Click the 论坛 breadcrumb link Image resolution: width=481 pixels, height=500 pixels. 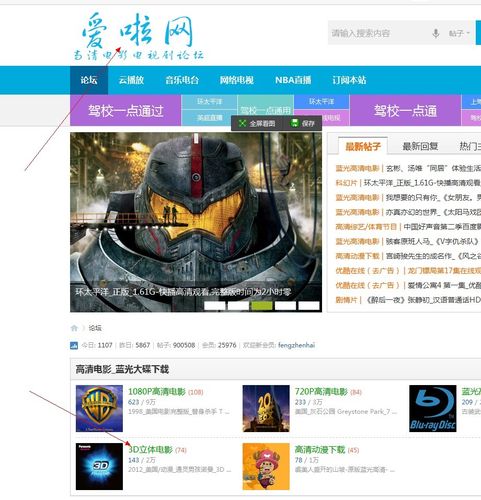click(x=95, y=328)
